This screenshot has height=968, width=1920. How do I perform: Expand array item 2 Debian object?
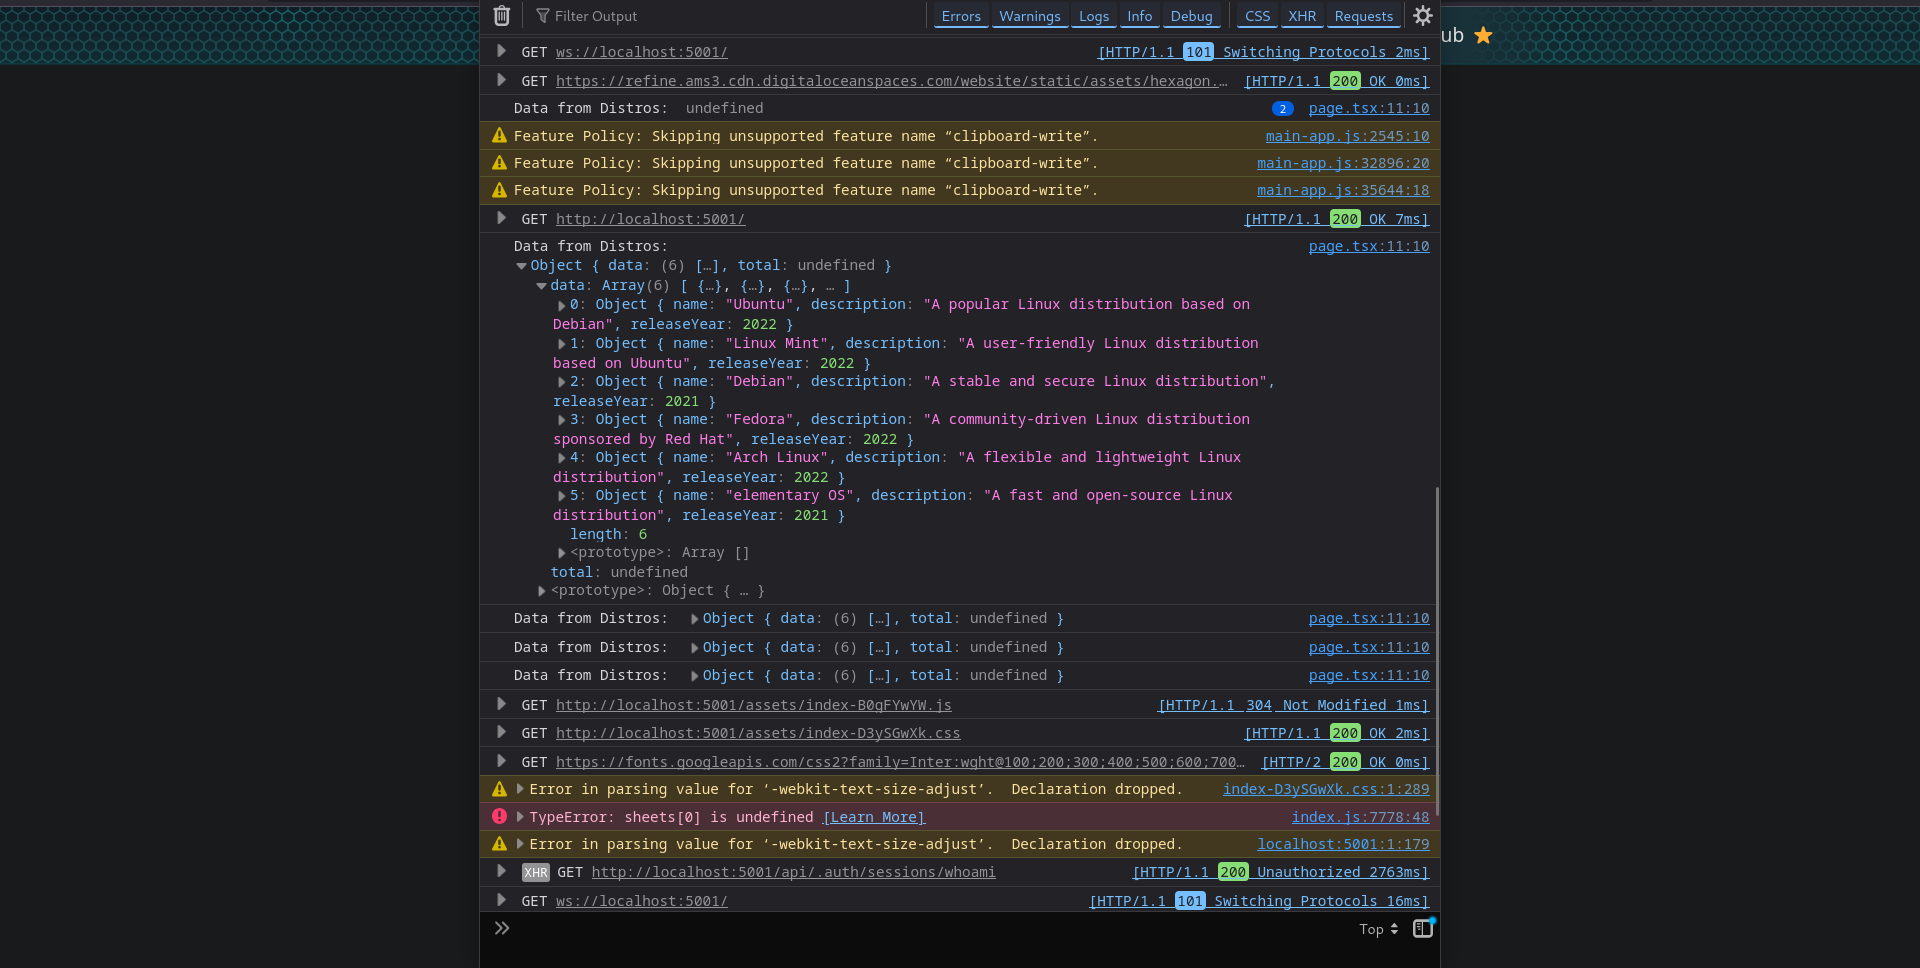(x=562, y=382)
